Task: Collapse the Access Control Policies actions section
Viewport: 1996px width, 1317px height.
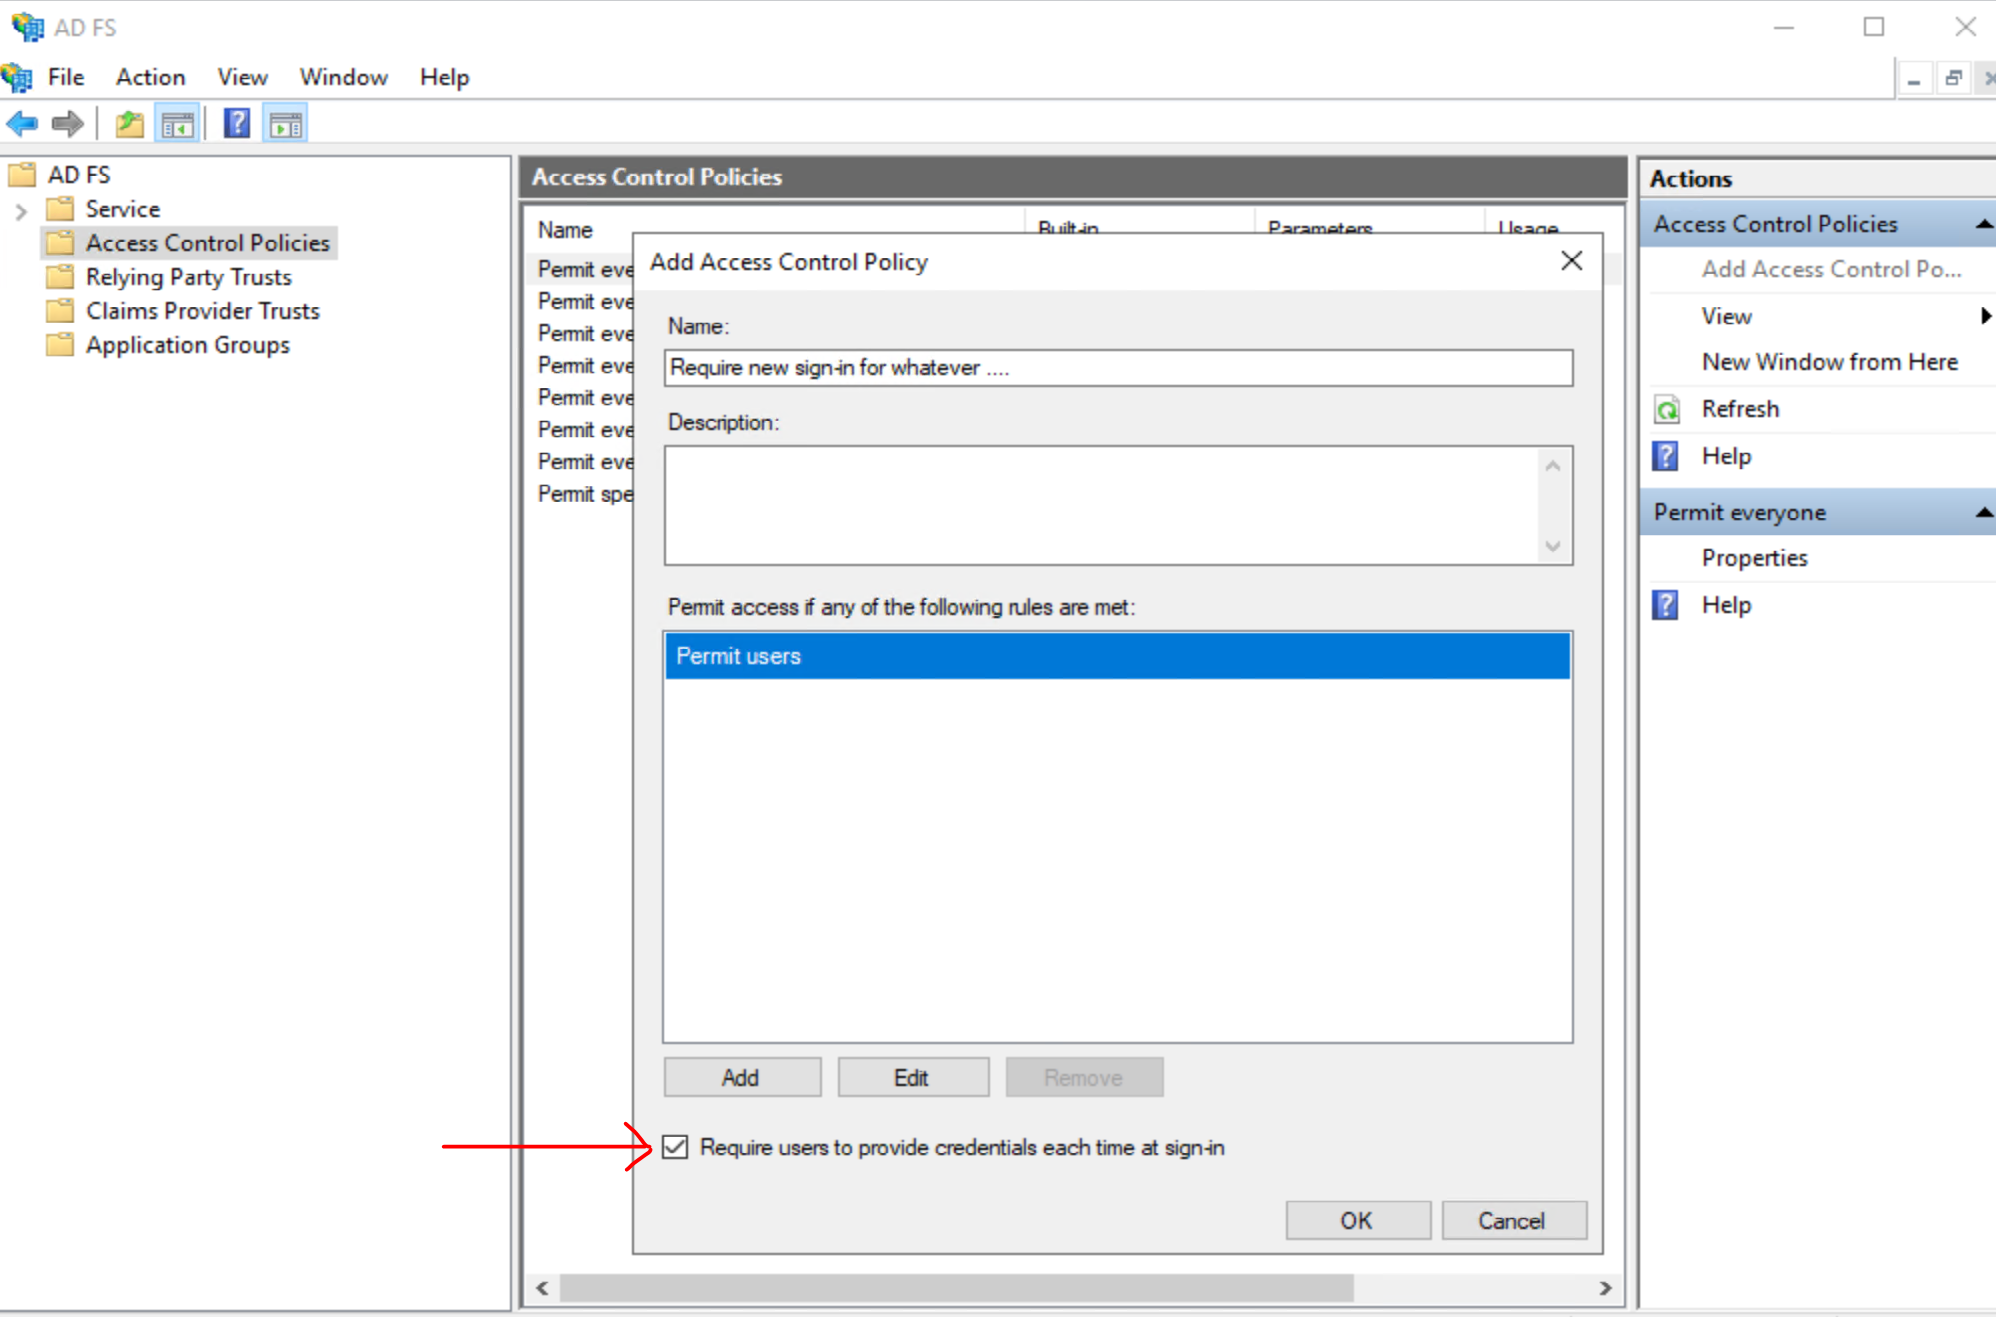Action: [1983, 224]
